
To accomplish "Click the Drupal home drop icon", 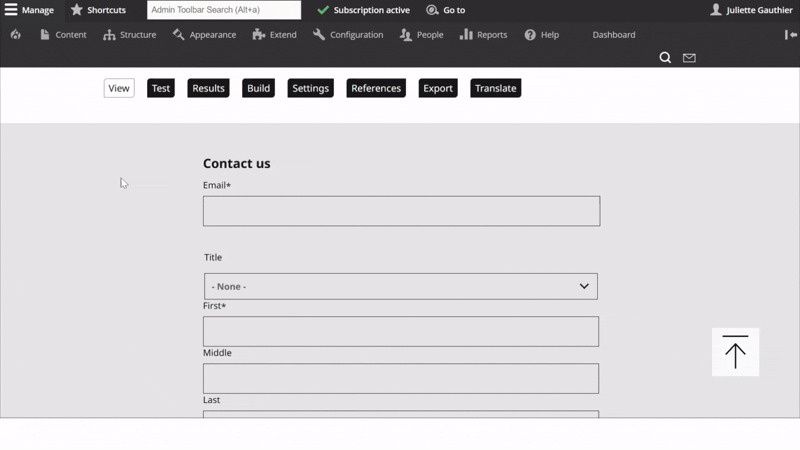I will (16, 34).
